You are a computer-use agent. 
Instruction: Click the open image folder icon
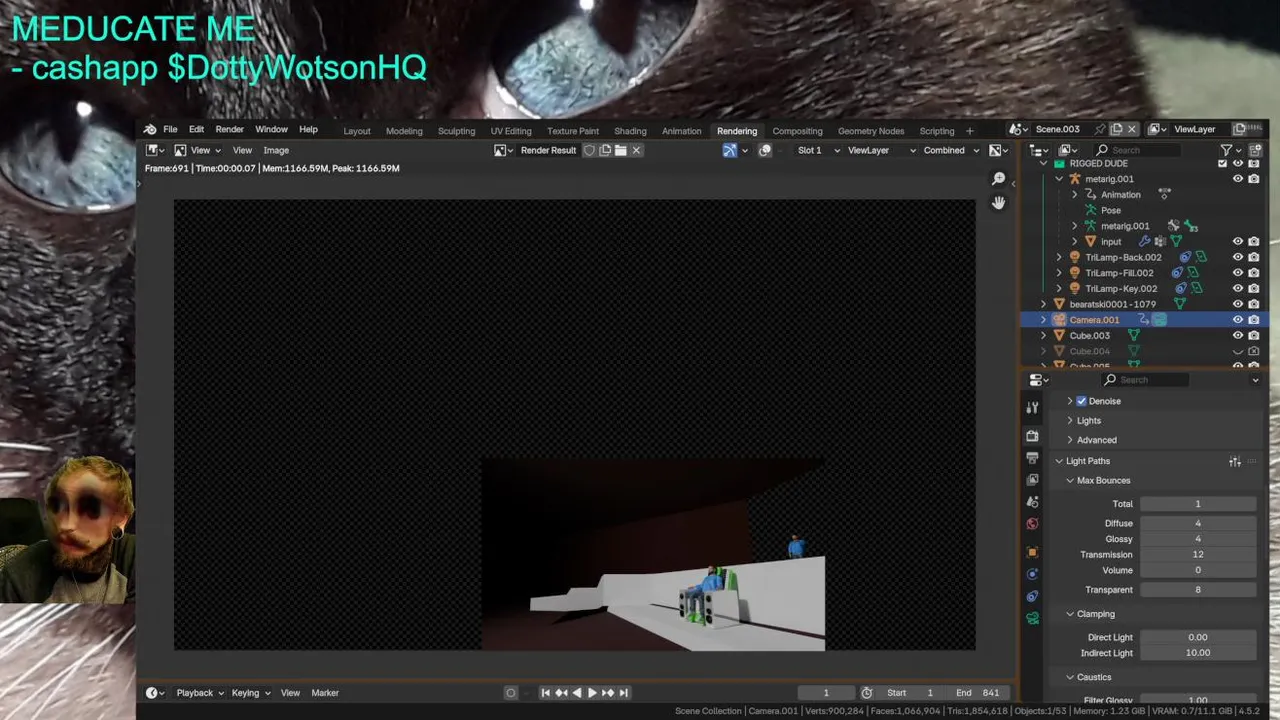(x=621, y=150)
